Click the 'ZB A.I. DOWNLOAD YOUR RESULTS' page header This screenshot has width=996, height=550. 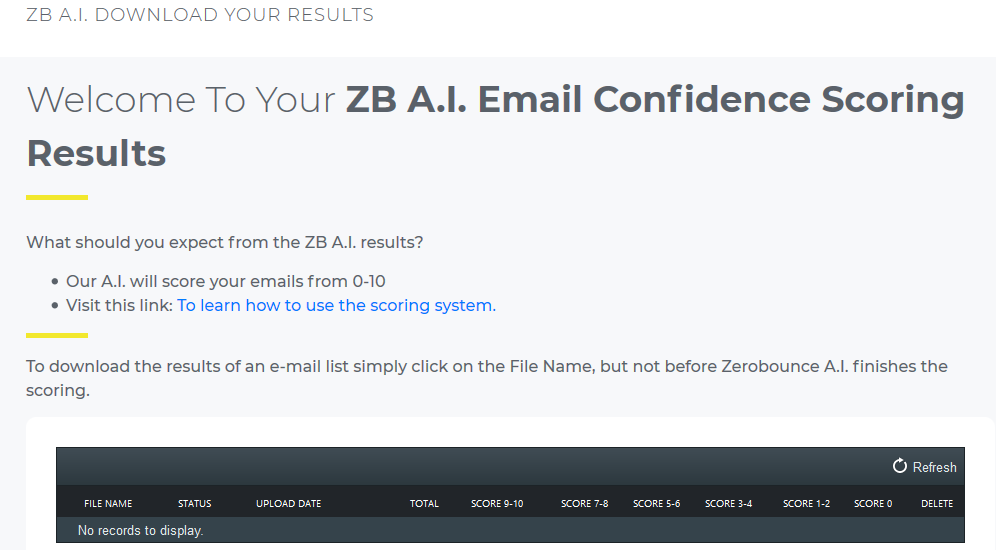coord(200,15)
